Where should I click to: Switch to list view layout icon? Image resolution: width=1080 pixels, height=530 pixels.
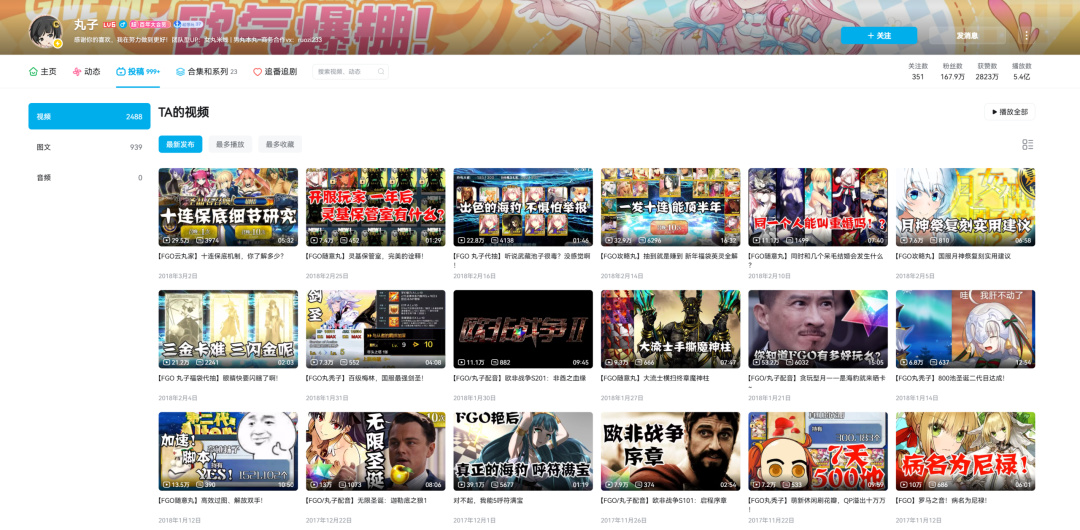coord(1028,144)
